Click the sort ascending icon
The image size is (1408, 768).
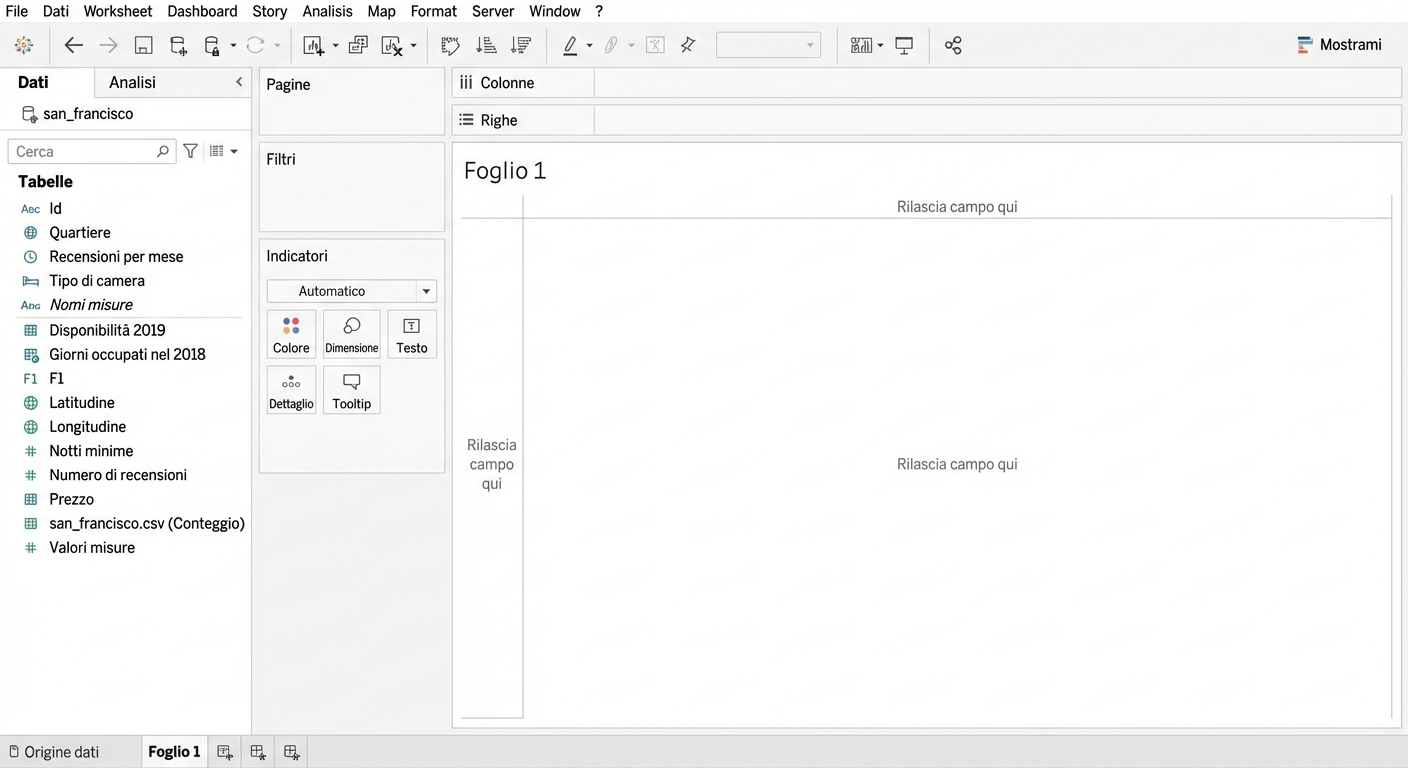coord(486,45)
